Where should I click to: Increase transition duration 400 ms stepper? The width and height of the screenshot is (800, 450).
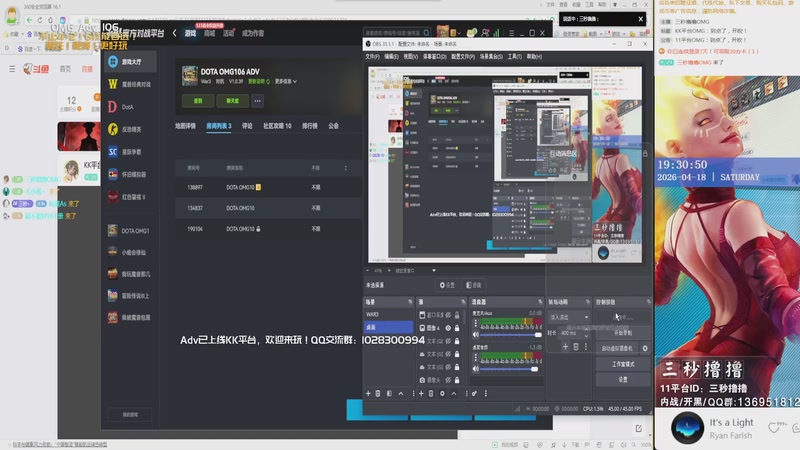(586, 331)
